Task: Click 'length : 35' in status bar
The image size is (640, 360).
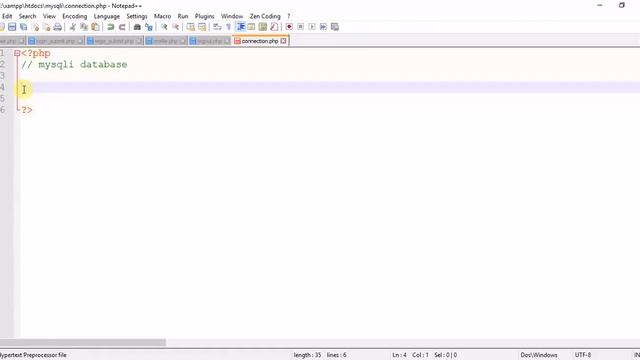Action: pos(307,355)
